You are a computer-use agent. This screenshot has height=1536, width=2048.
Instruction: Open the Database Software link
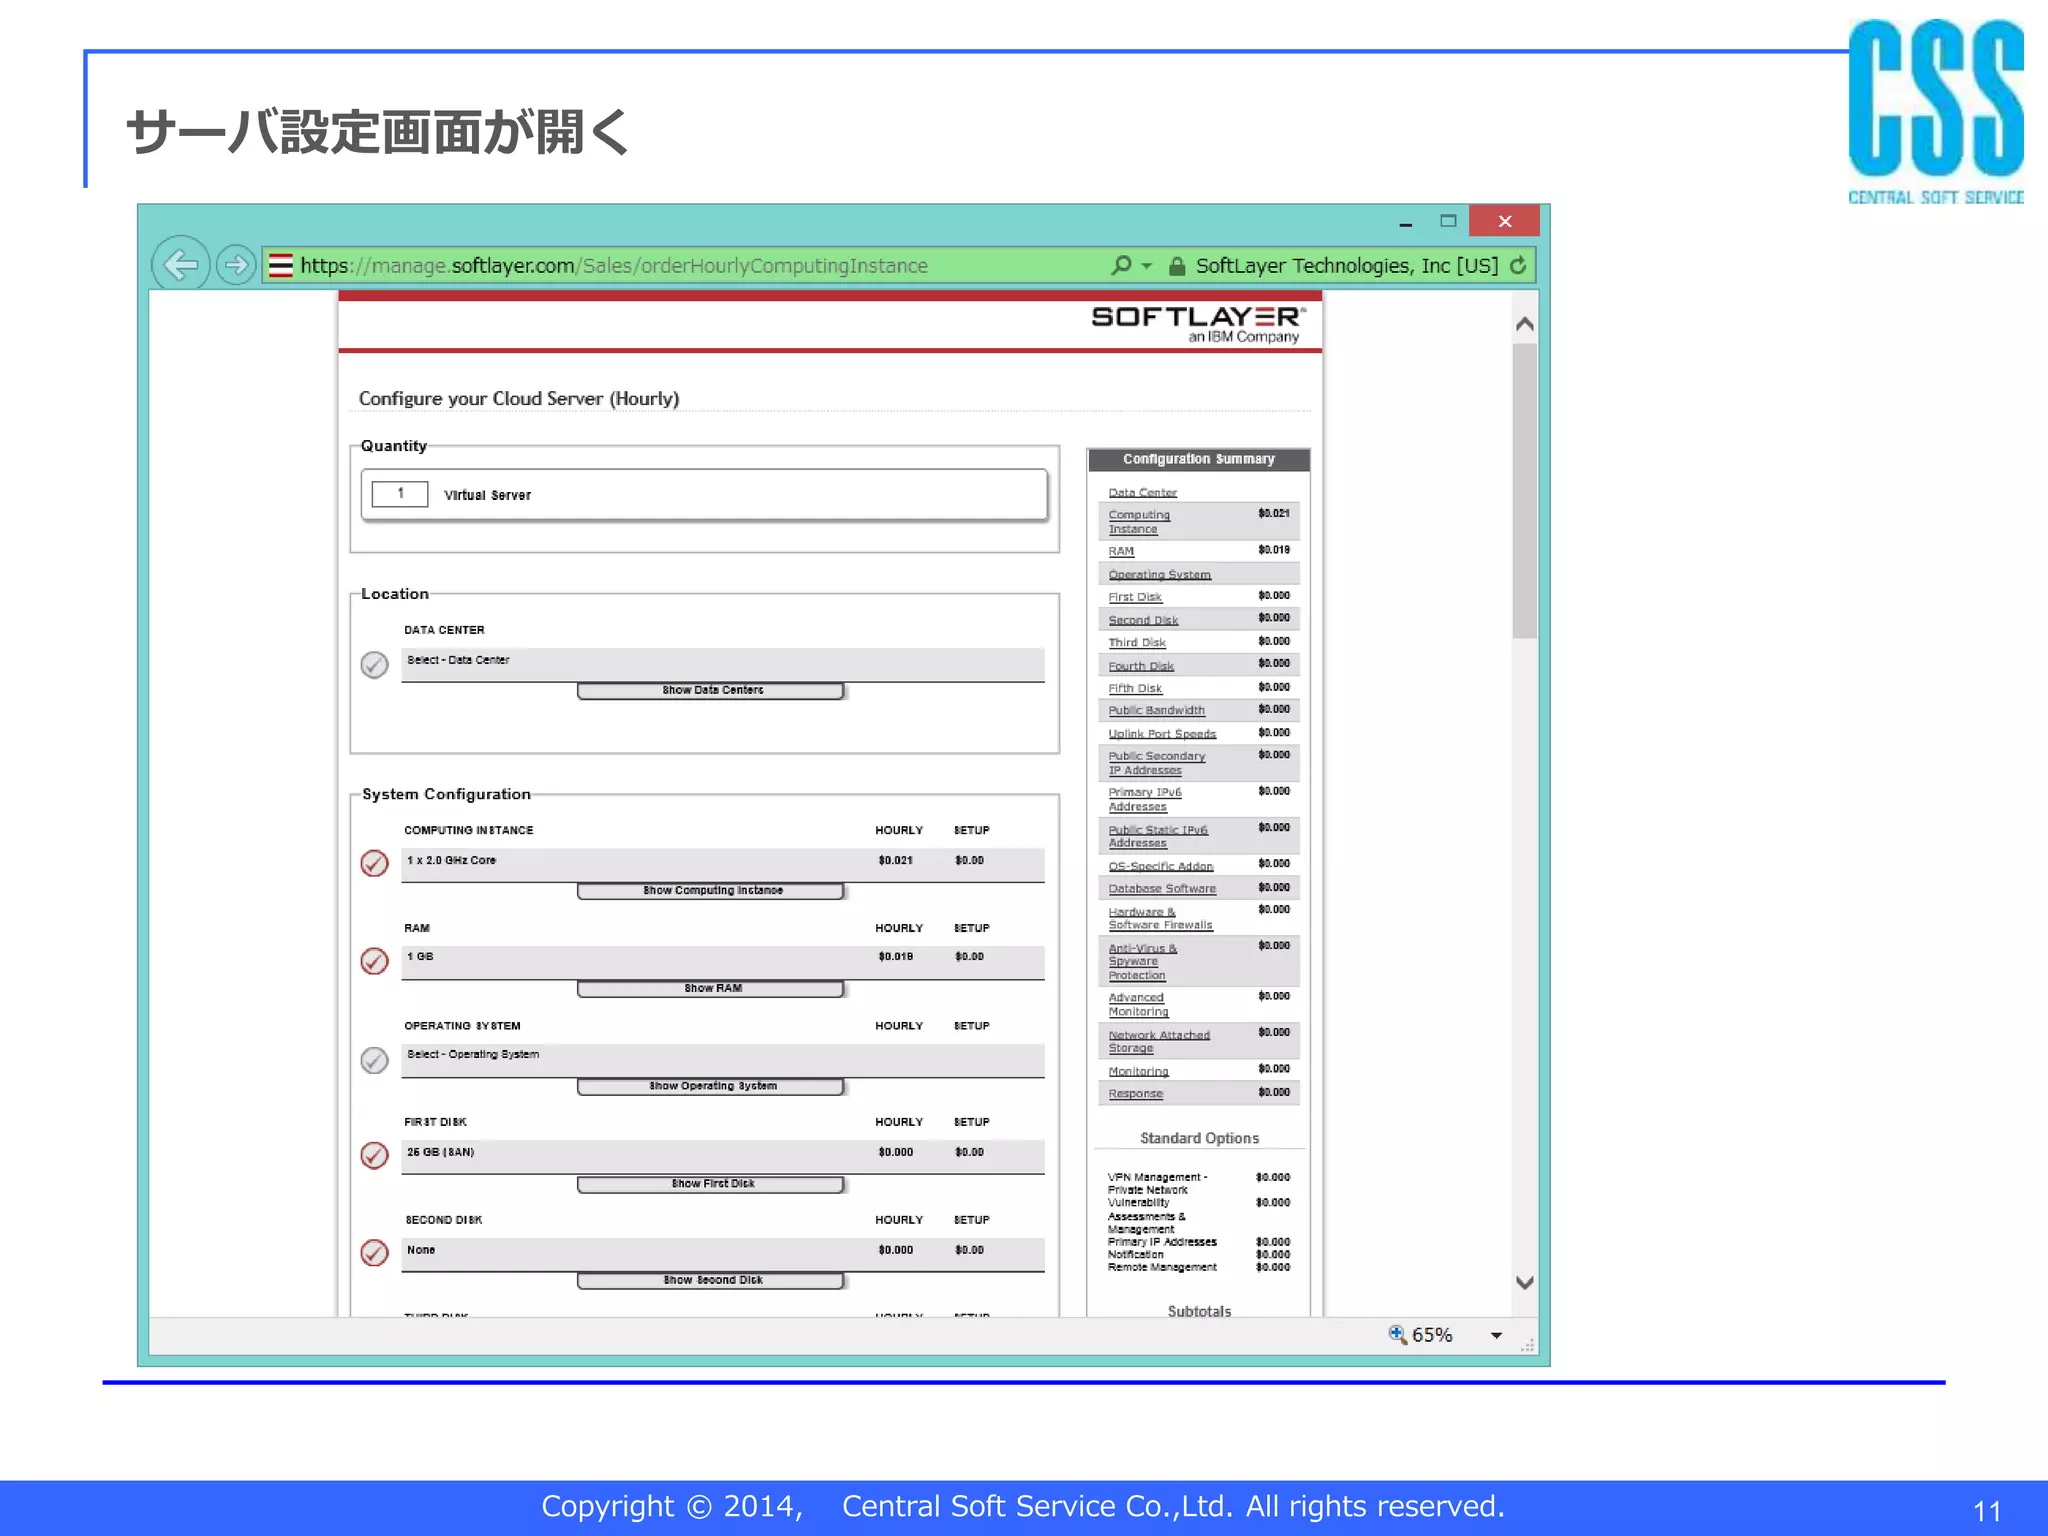(1162, 888)
